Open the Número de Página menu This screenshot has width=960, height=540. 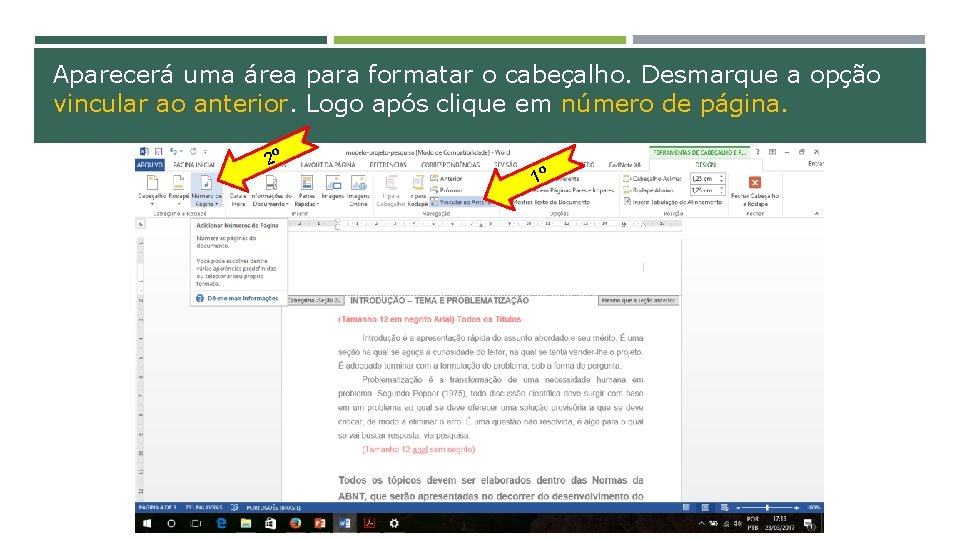click(x=206, y=190)
